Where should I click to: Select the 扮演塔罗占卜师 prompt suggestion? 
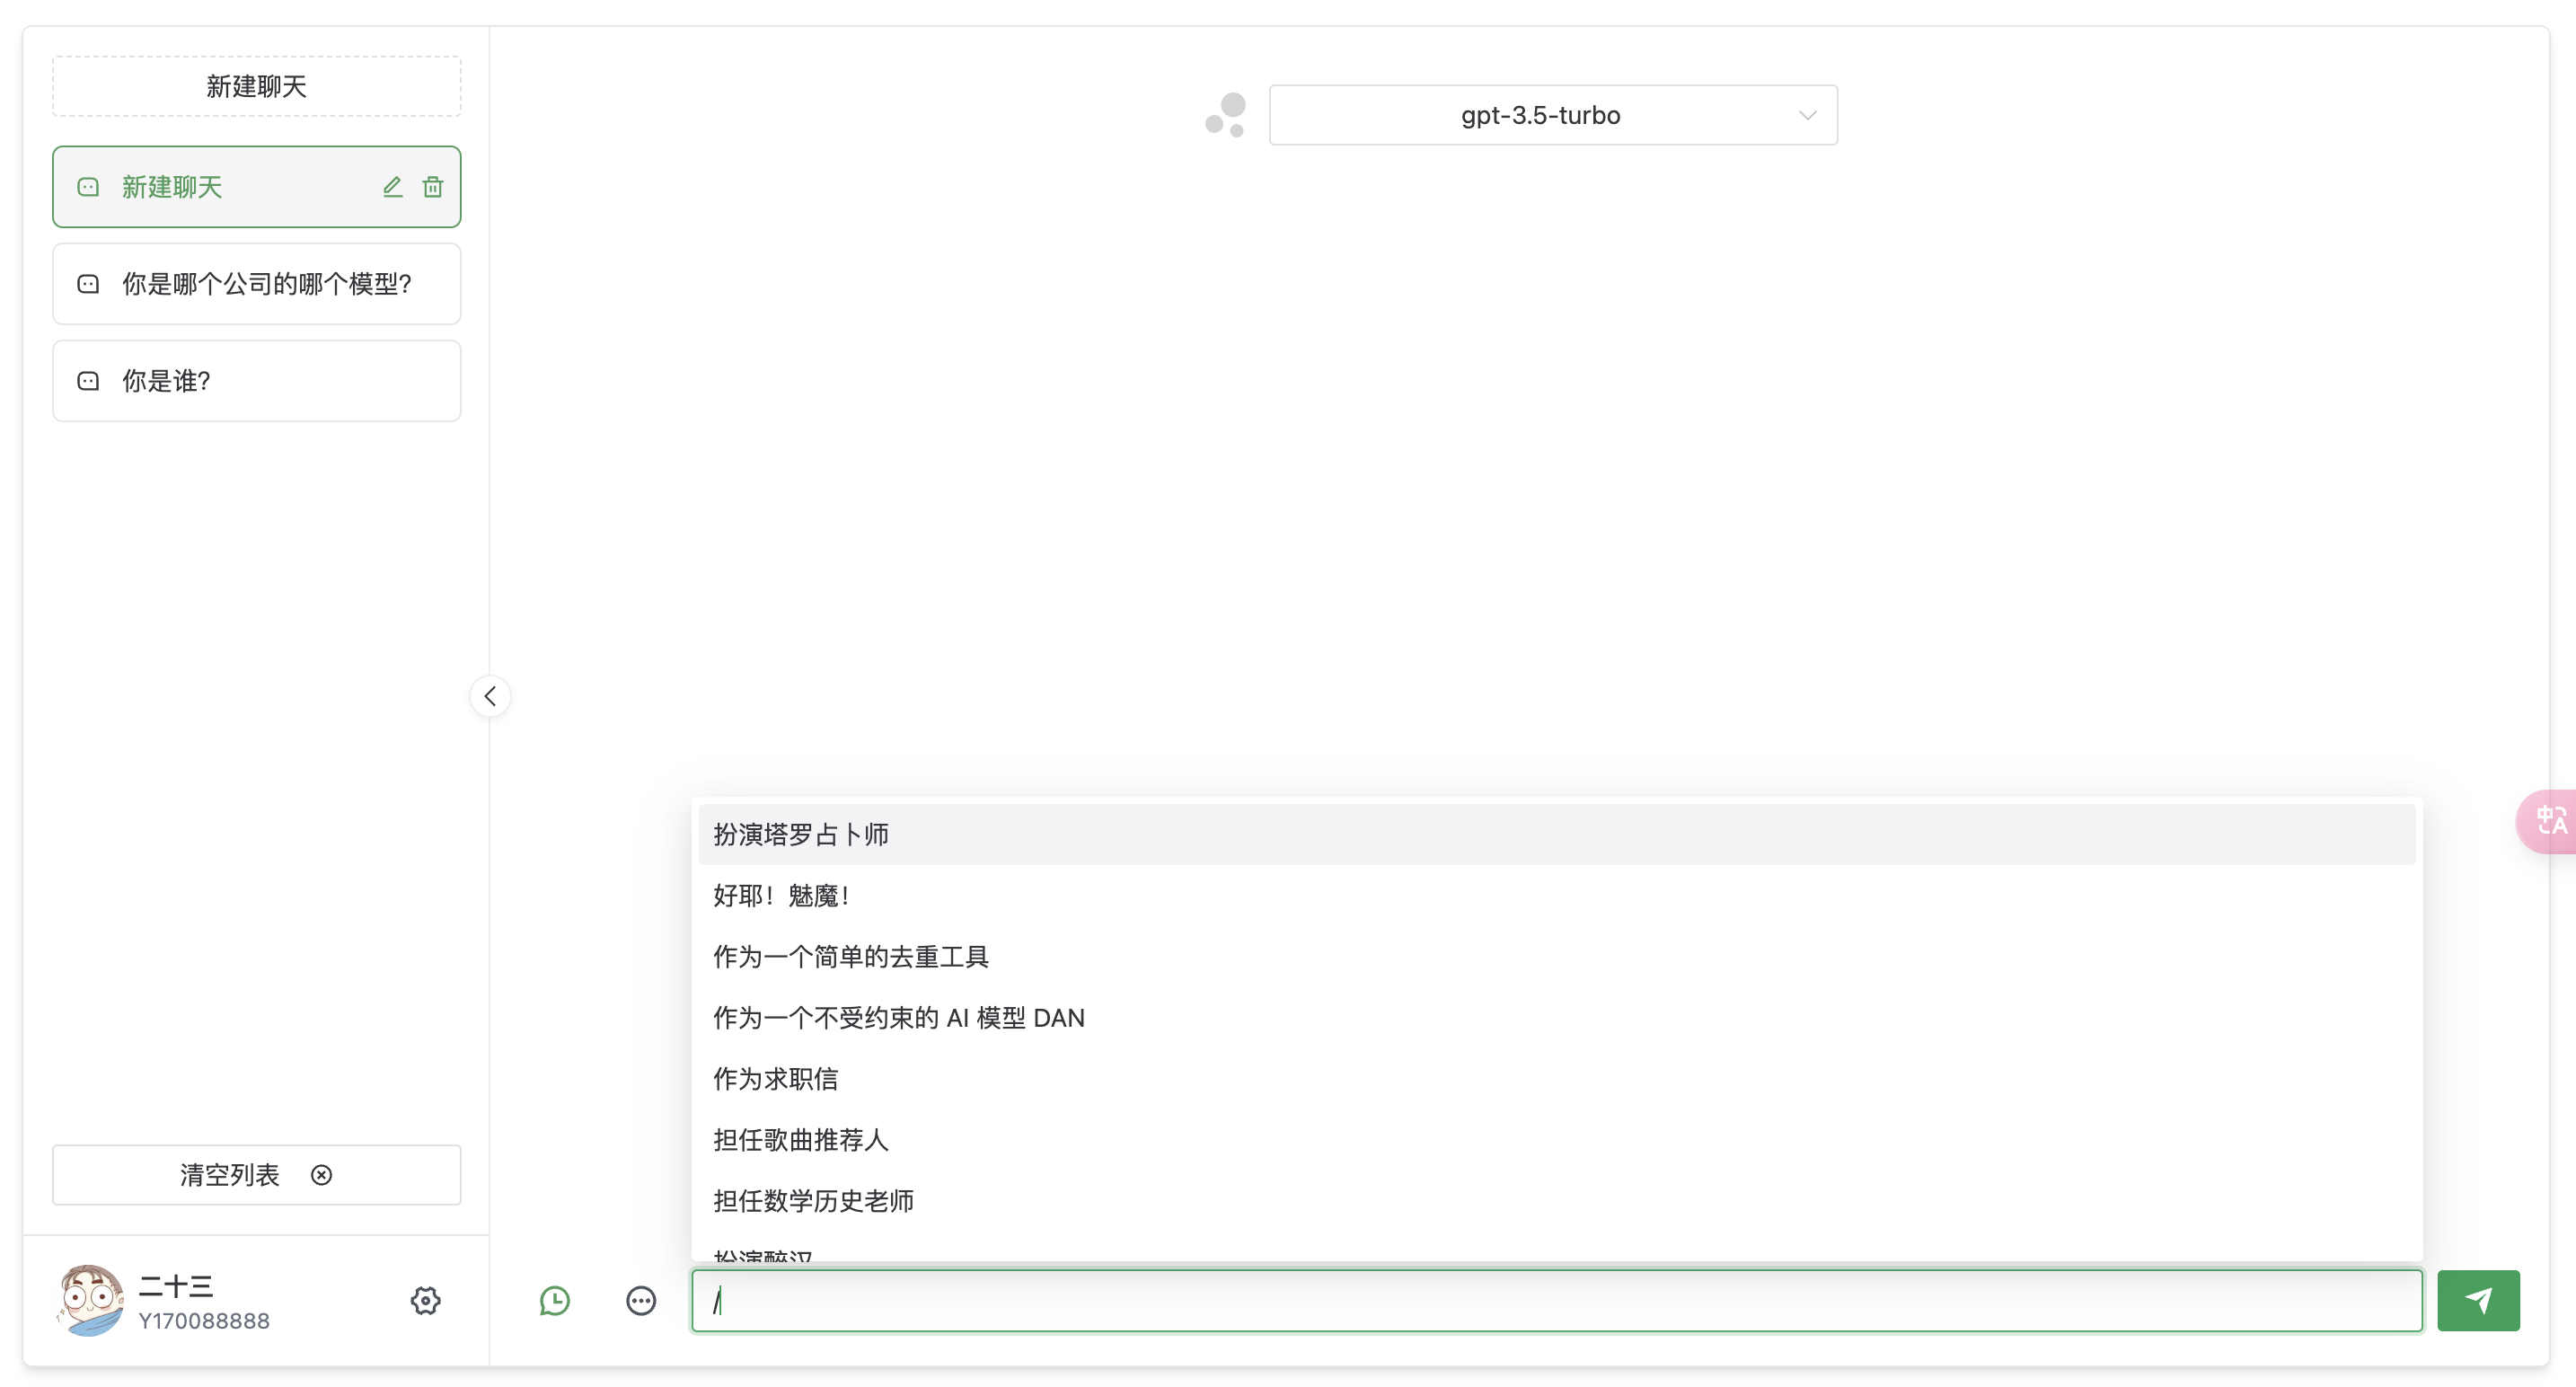[801, 834]
